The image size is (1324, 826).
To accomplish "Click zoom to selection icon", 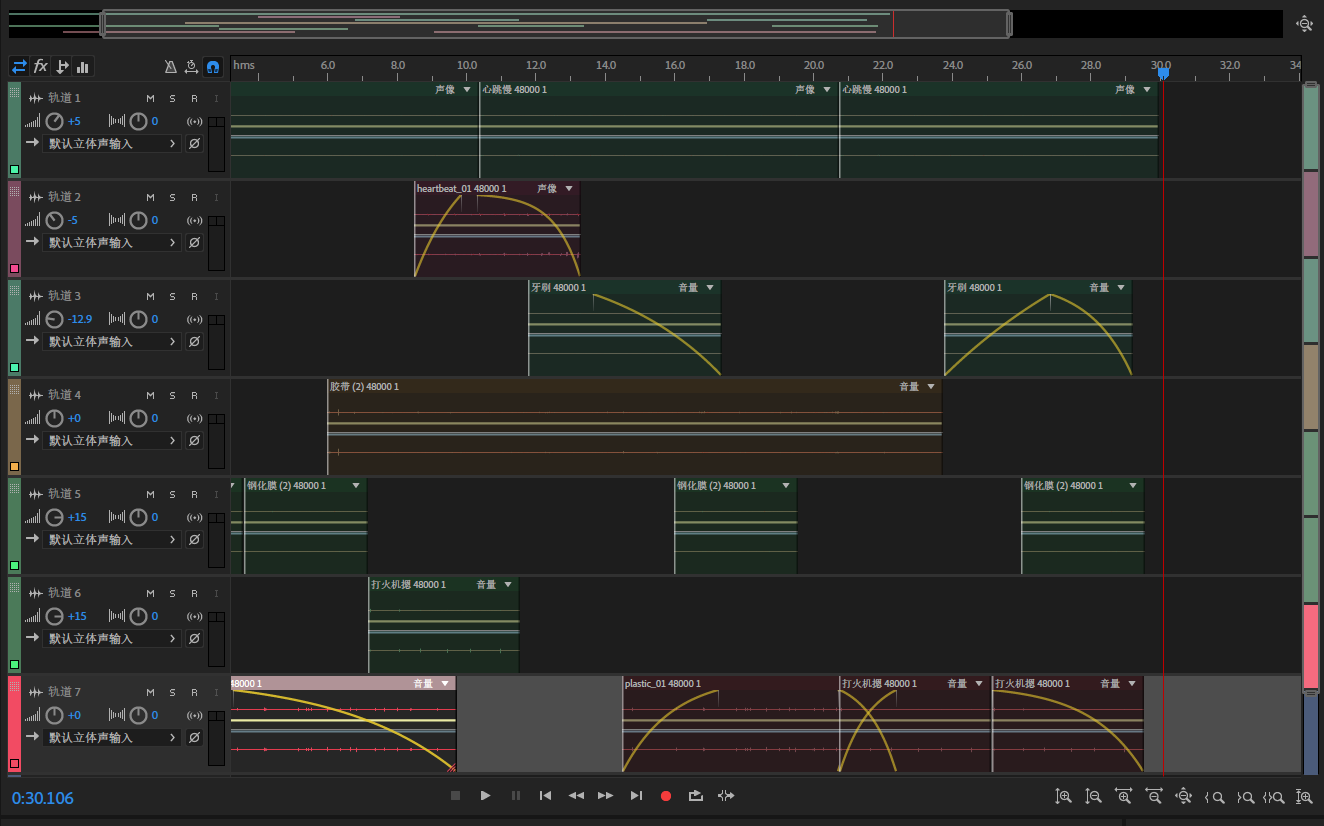I will [x=1274, y=797].
